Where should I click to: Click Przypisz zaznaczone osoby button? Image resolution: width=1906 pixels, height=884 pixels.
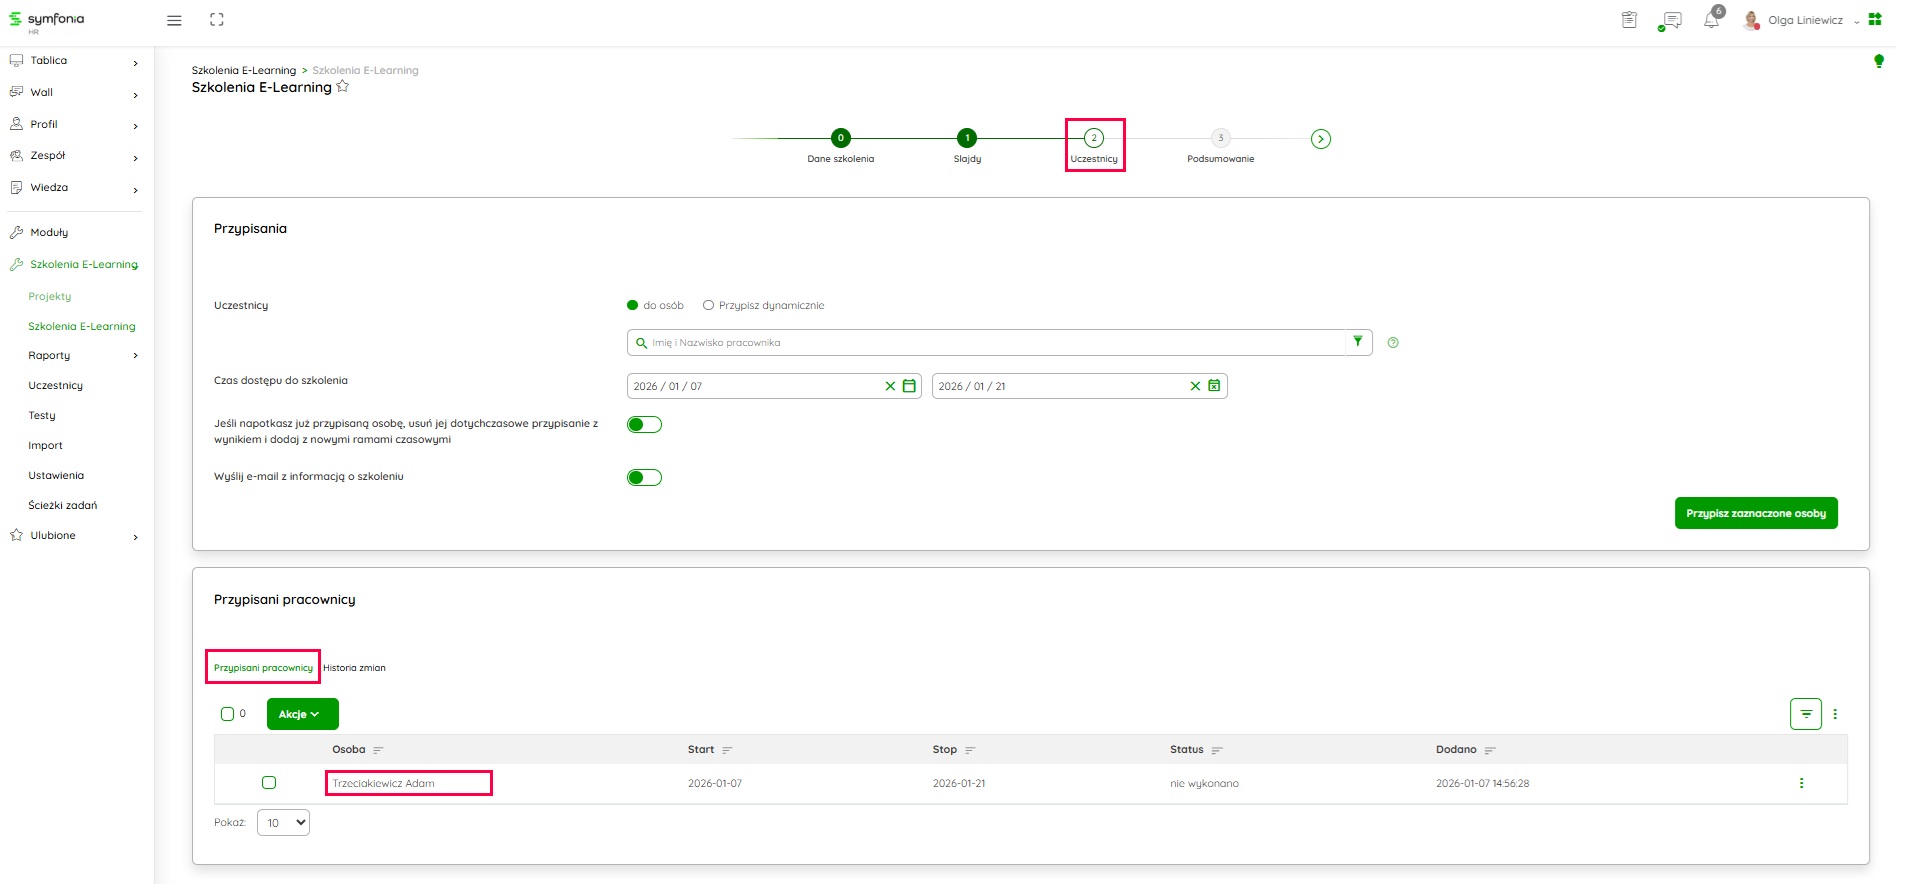(x=1755, y=513)
